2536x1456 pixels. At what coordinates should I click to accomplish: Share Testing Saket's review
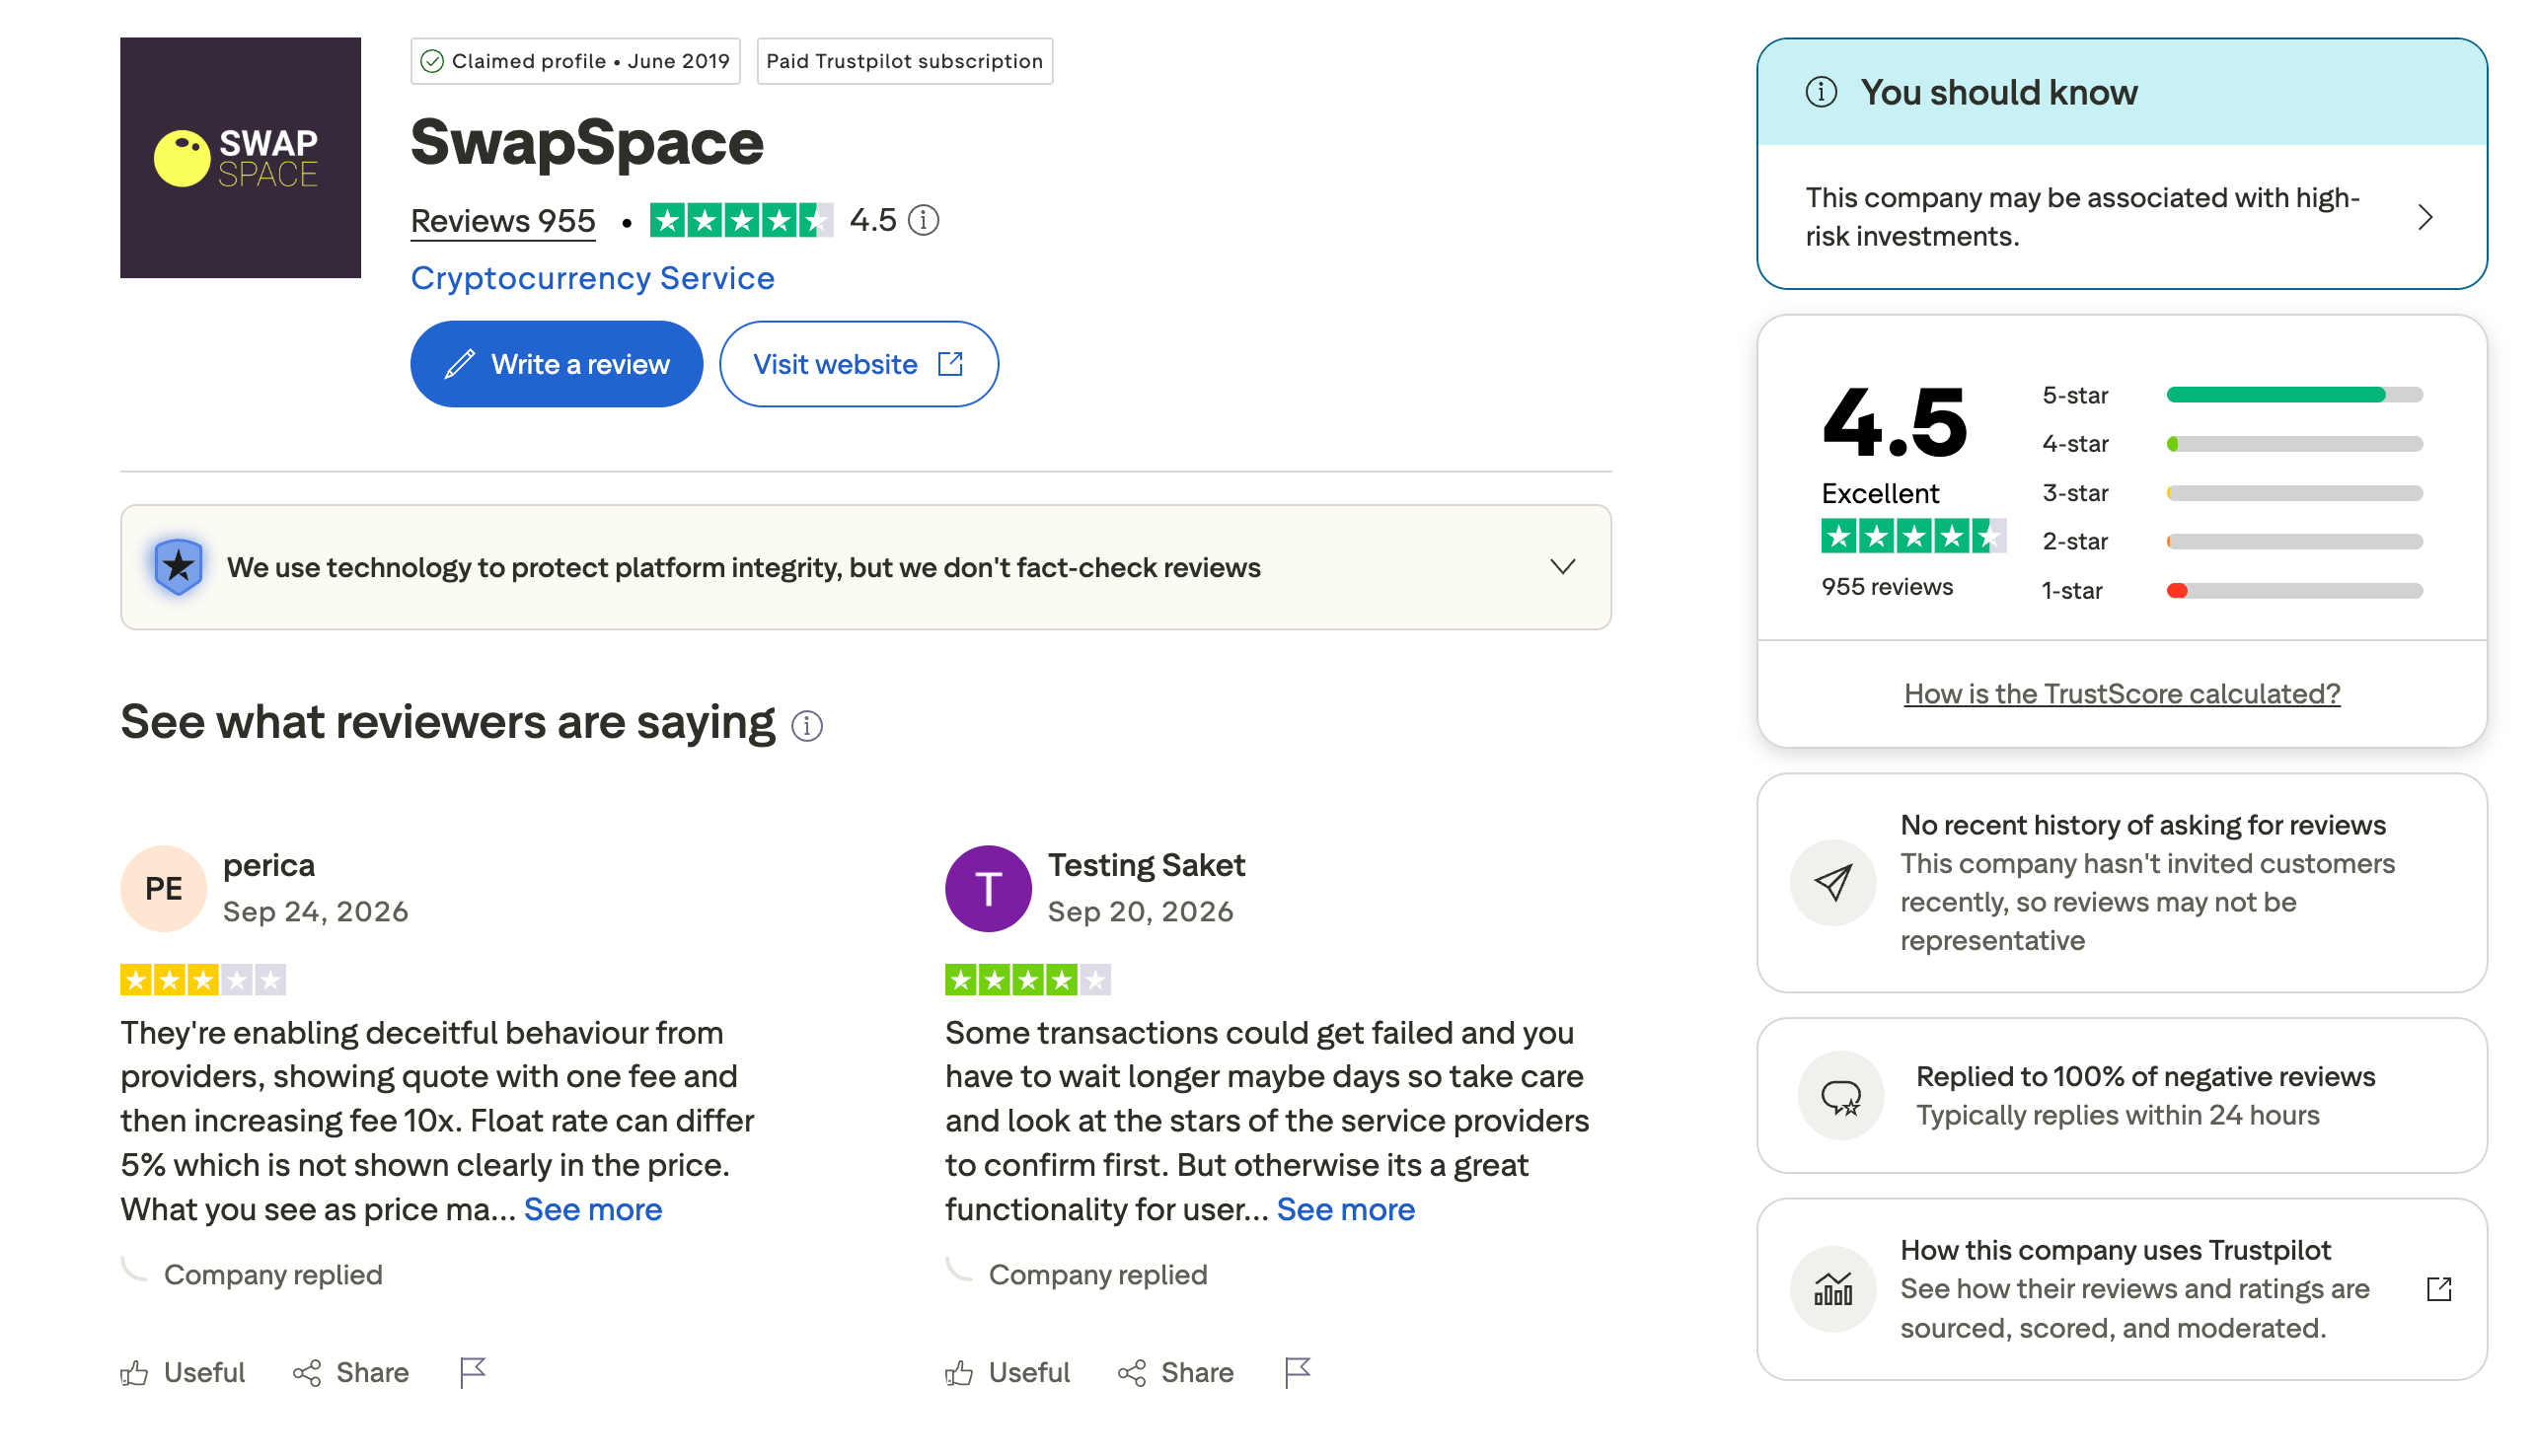(x=1176, y=1372)
